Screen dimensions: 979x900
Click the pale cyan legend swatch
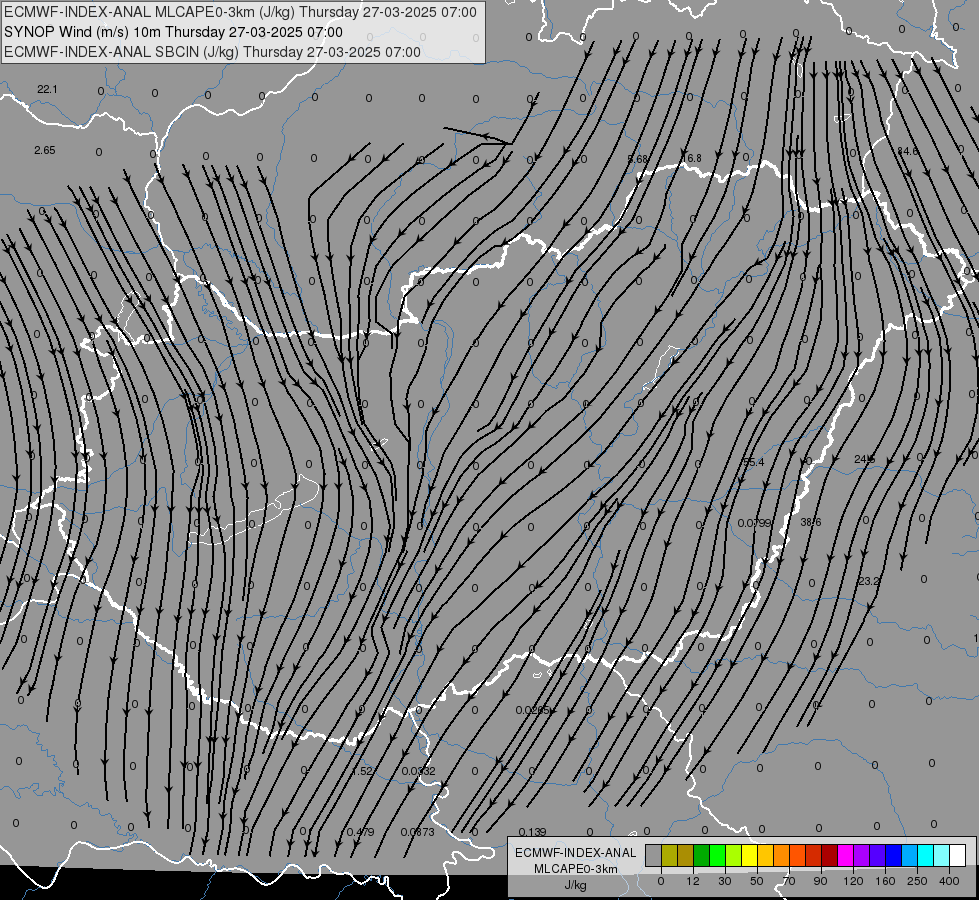(942, 855)
